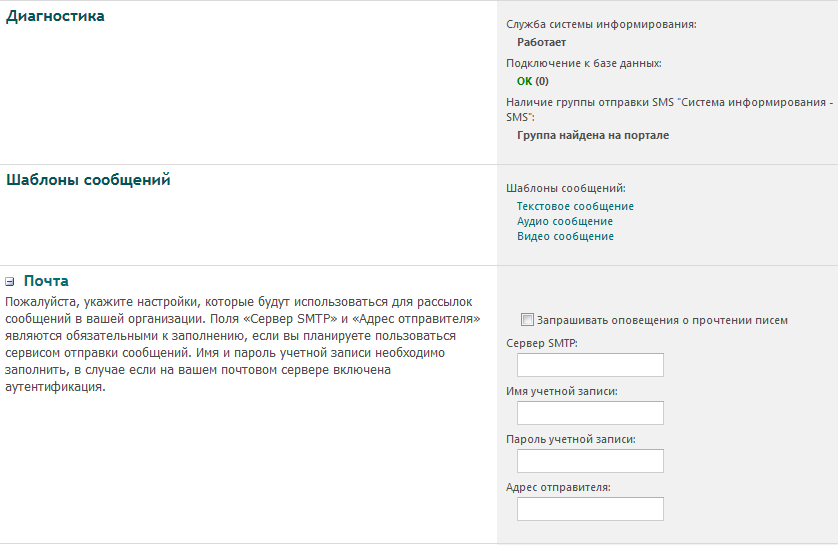The image size is (838, 545).
Task: Open the Текстовое сообщение template link
Action: point(575,206)
